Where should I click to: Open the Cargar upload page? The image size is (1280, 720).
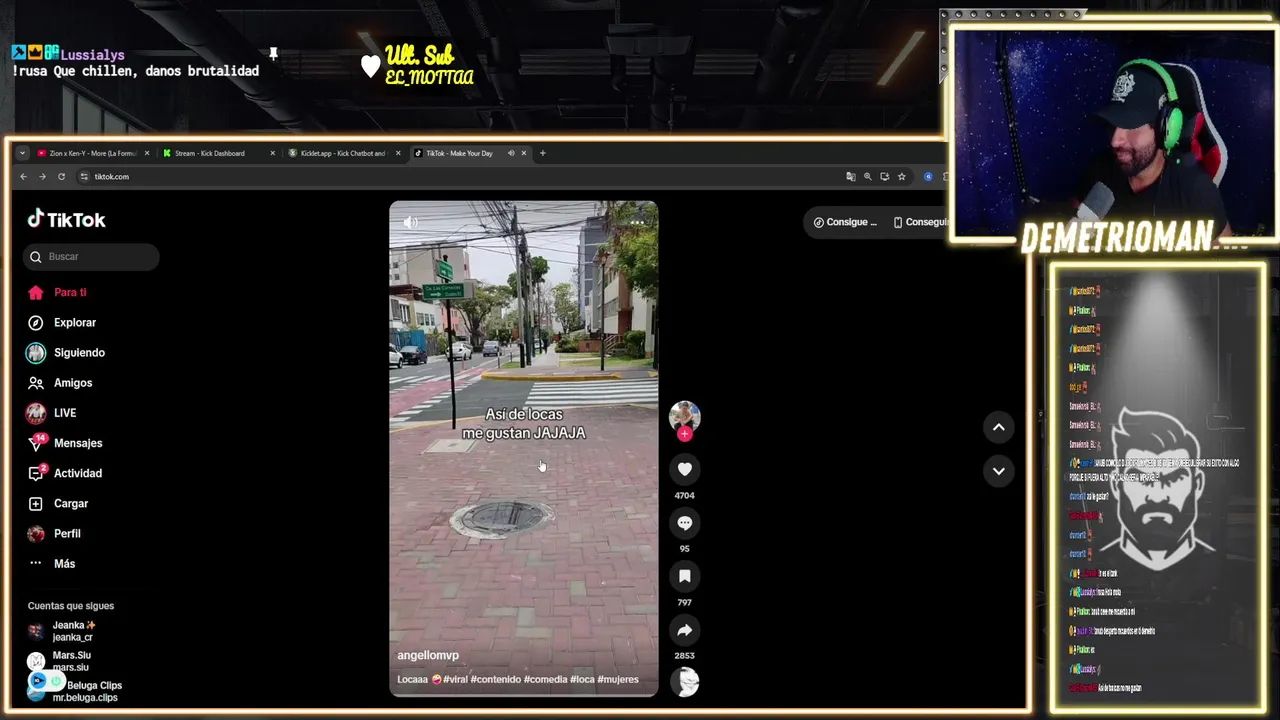coord(57,504)
